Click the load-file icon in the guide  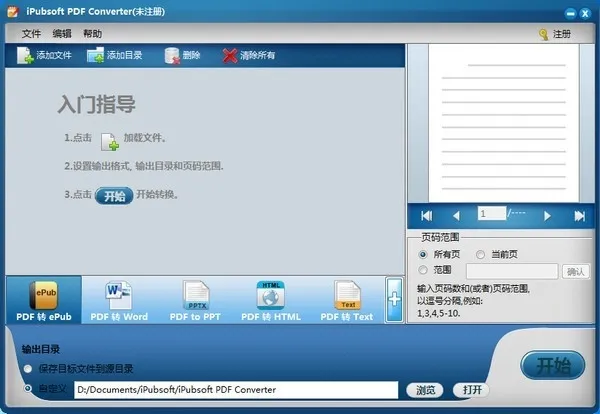coord(110,142)
